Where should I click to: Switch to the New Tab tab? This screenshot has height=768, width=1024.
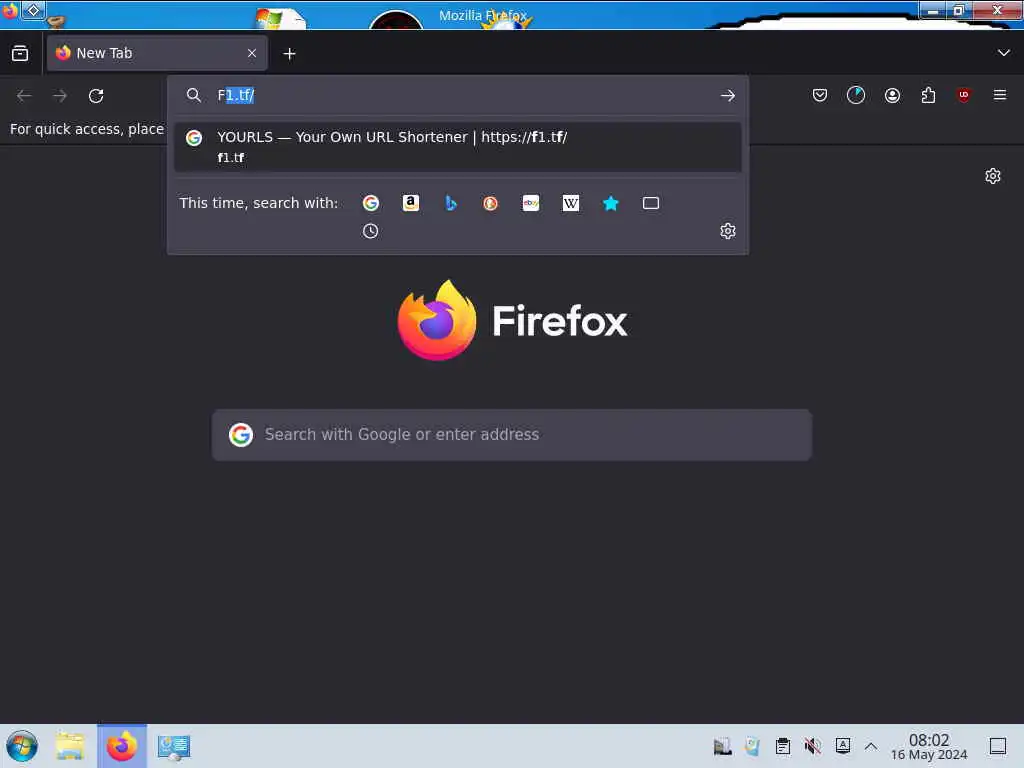coord(157,53)
